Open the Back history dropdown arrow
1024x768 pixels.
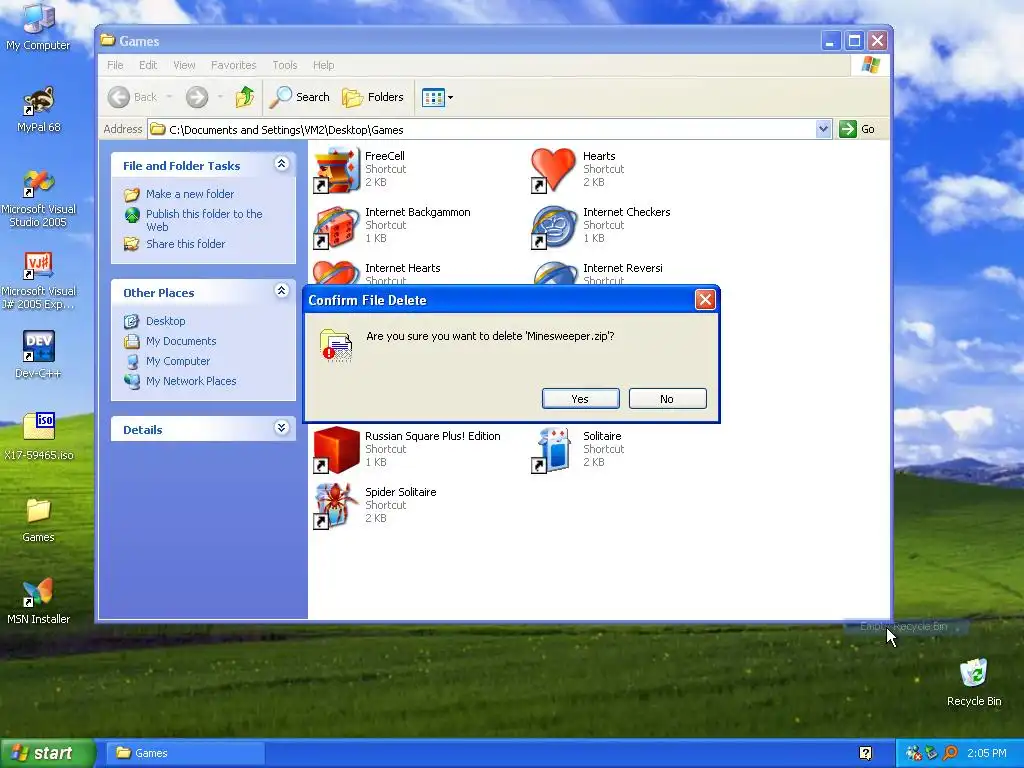(x=169, y=97)
